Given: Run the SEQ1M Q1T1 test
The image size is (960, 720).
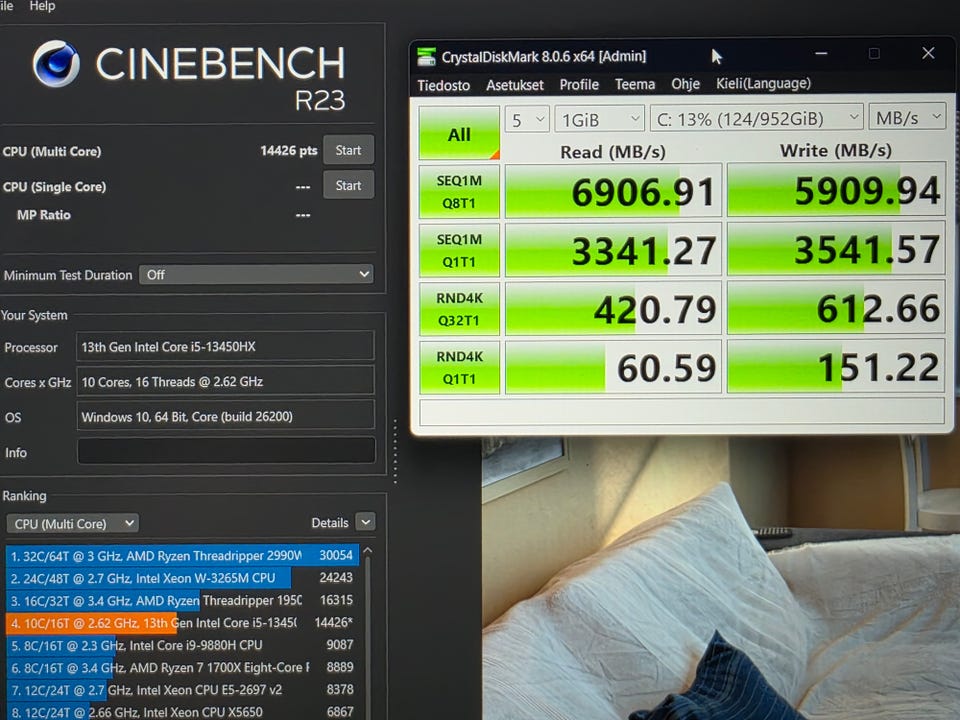Looking at the screenshot, I should (459, 250).
